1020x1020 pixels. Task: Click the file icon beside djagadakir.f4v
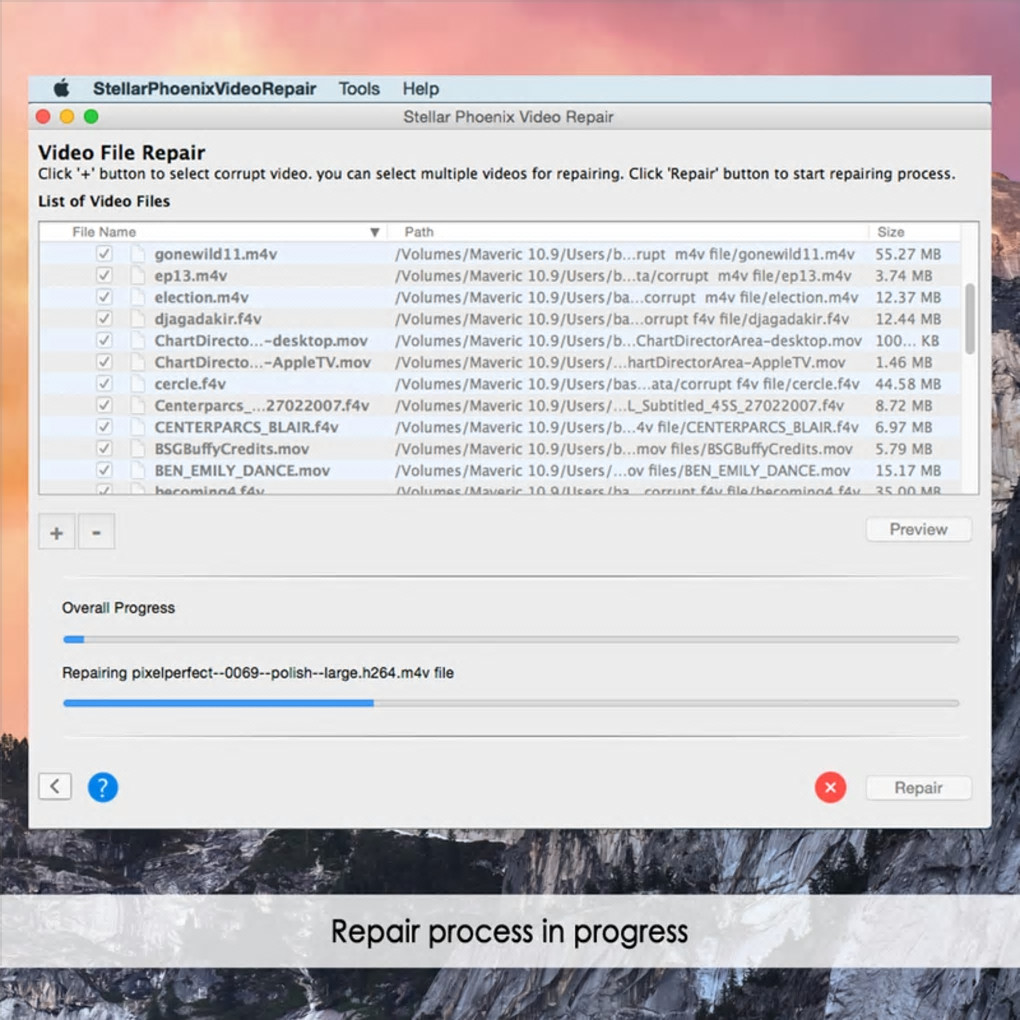(x=137, y=319)
